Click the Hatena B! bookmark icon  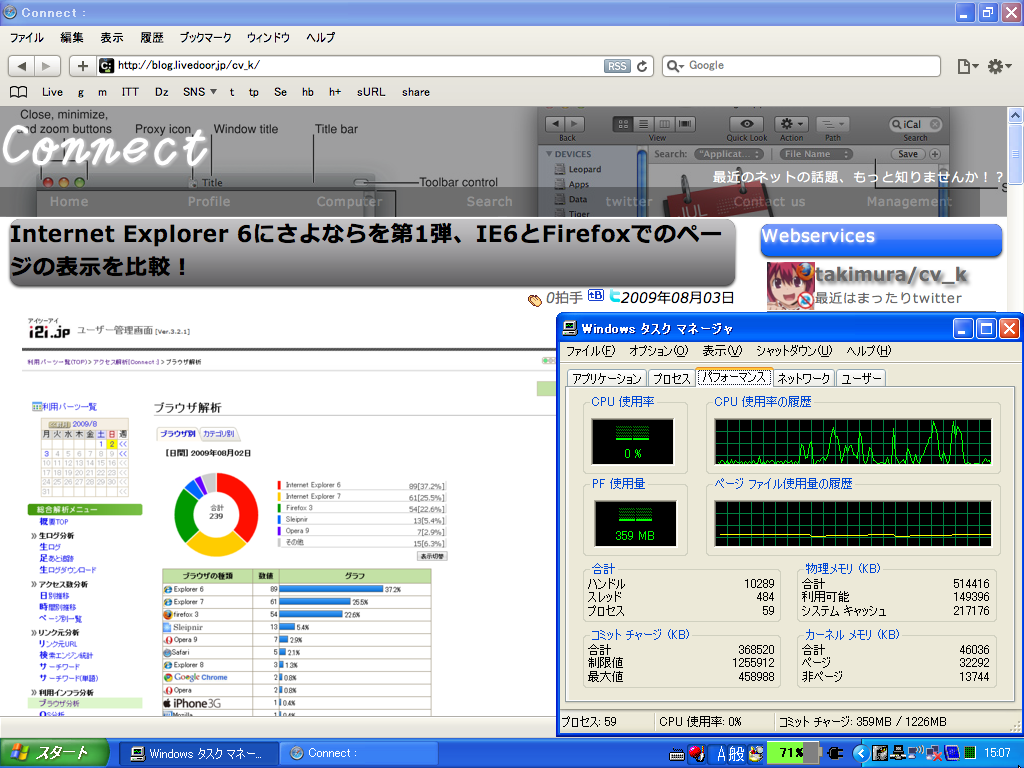(x=596, y=296)
